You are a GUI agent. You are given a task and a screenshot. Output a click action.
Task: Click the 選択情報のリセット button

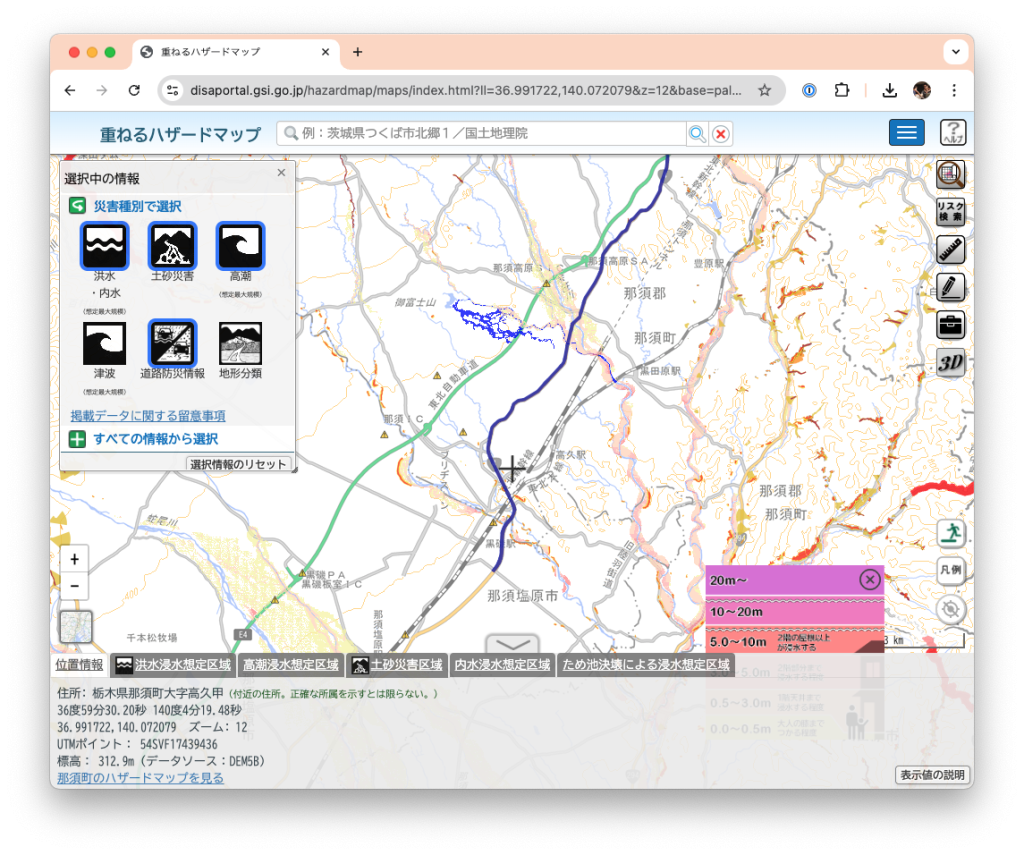238,464
